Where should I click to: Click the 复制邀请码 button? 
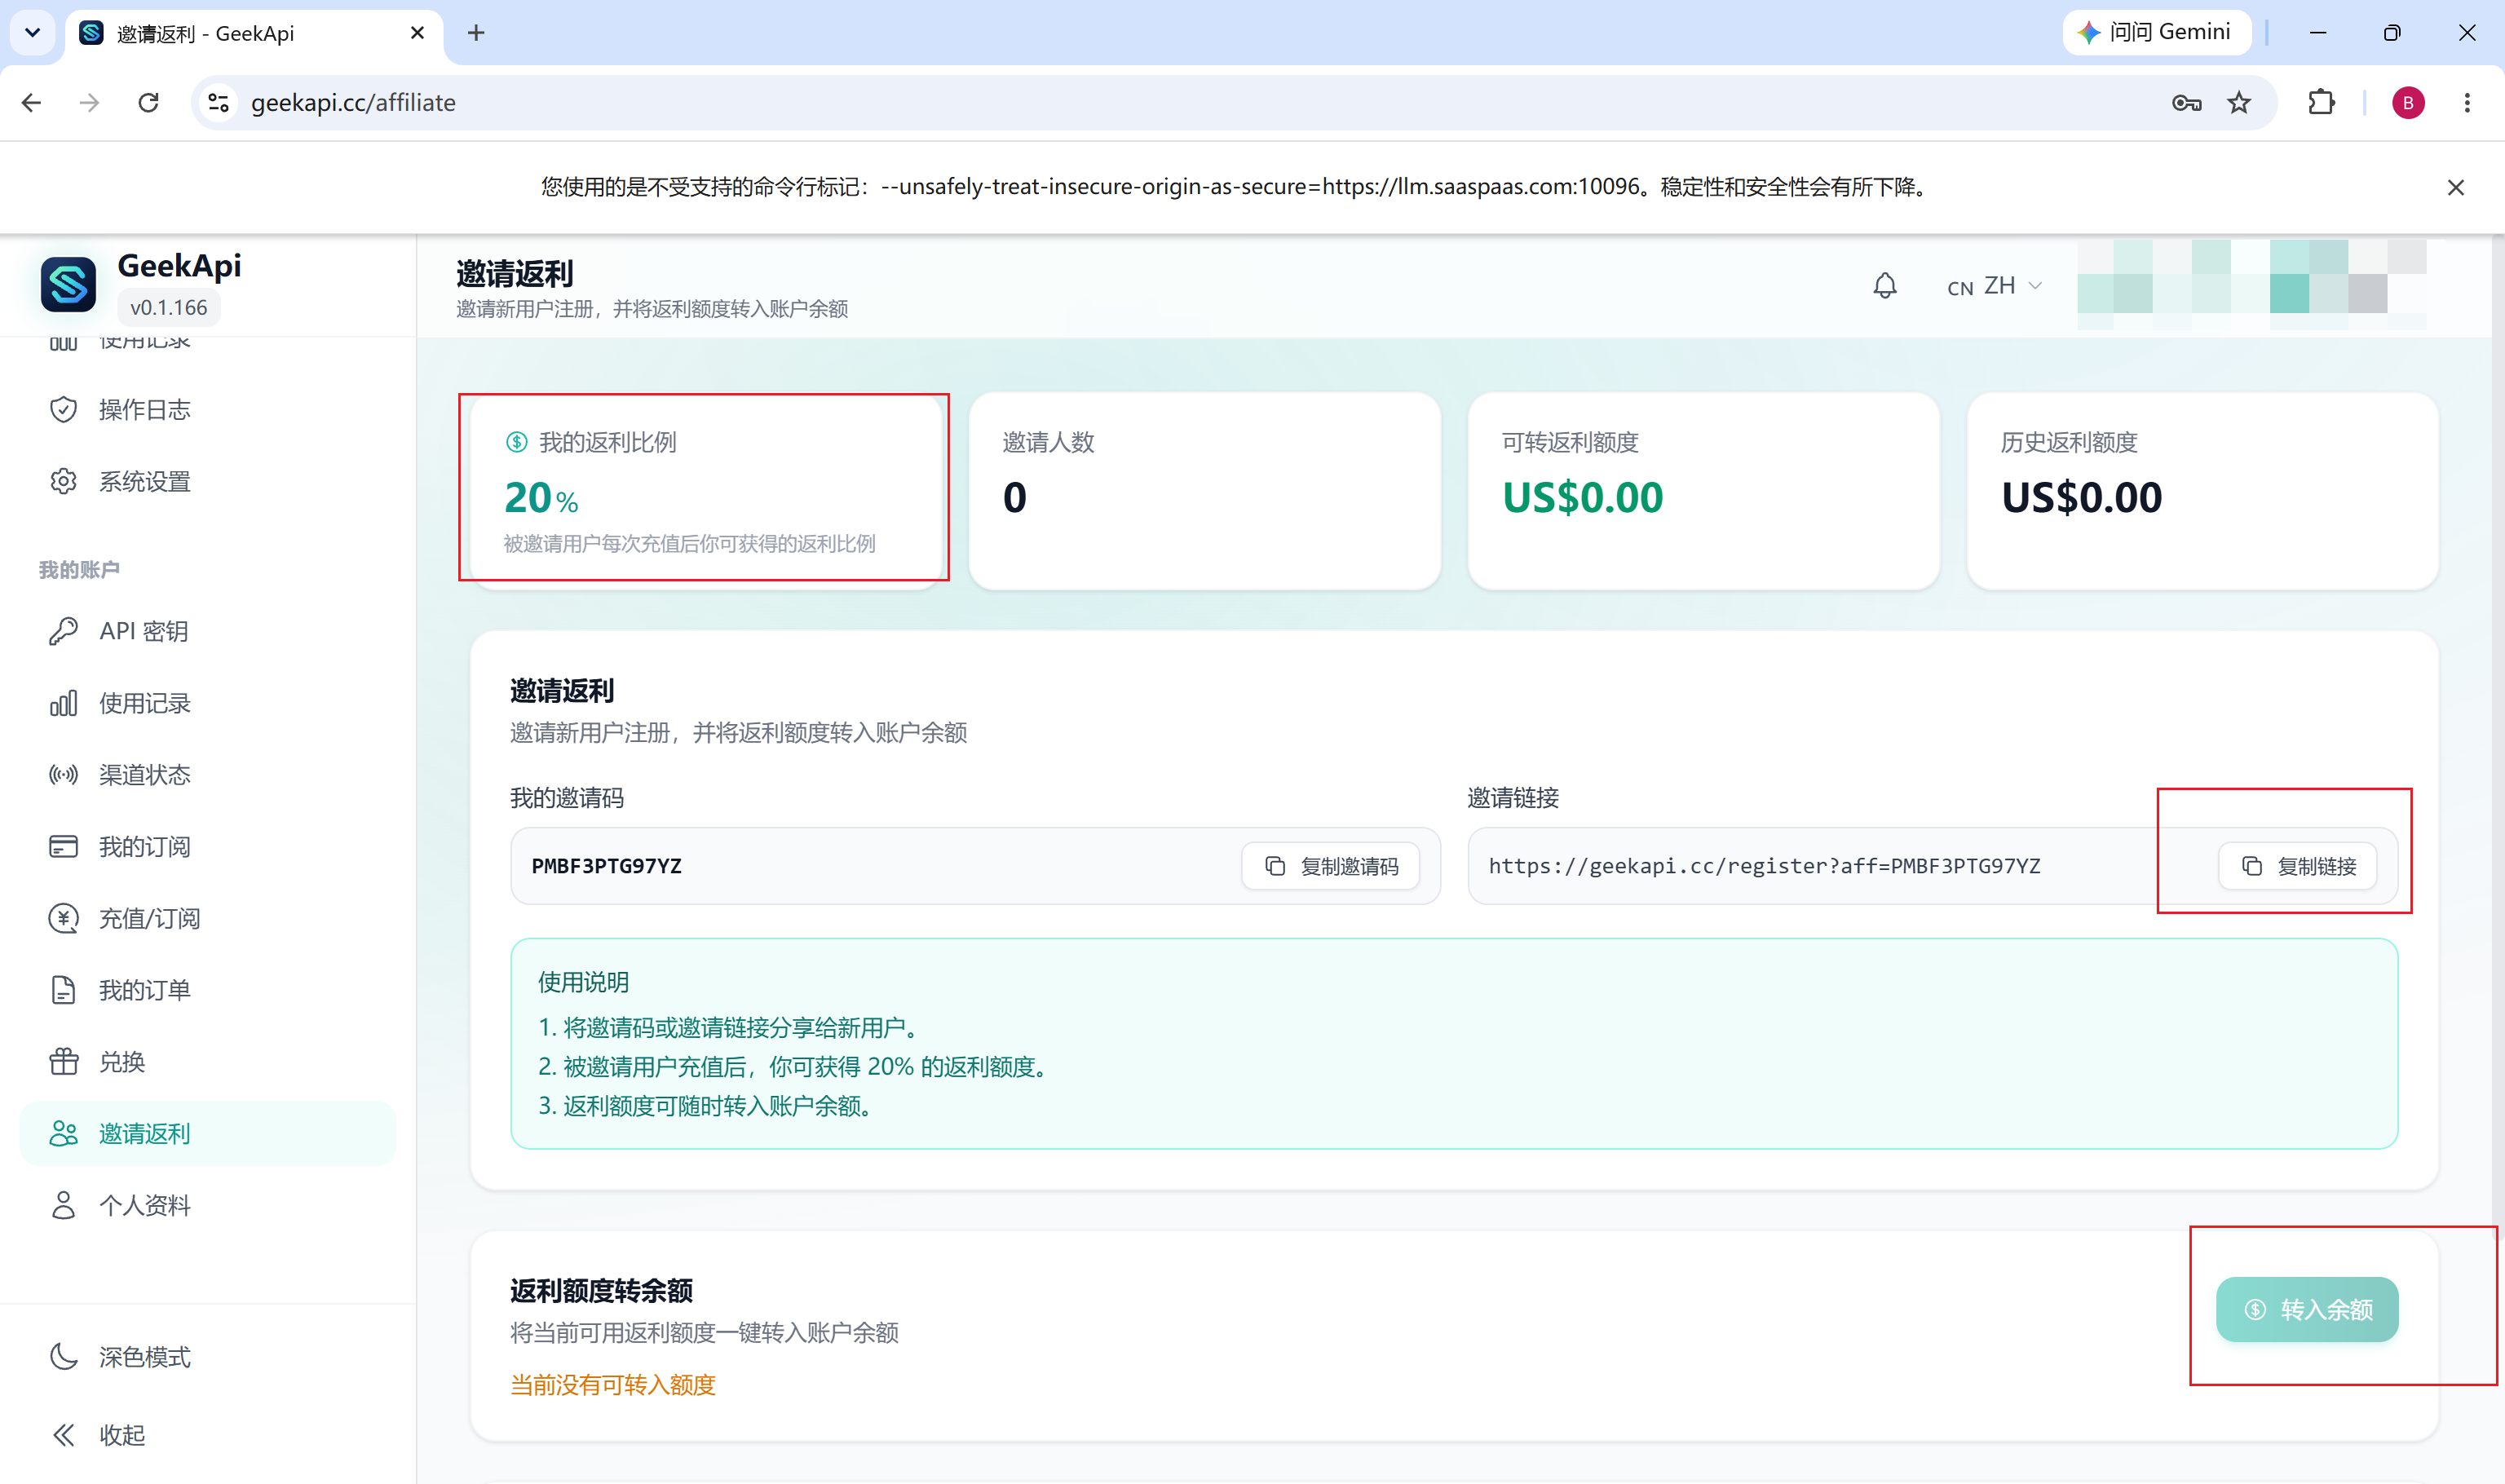(1331, 866)
